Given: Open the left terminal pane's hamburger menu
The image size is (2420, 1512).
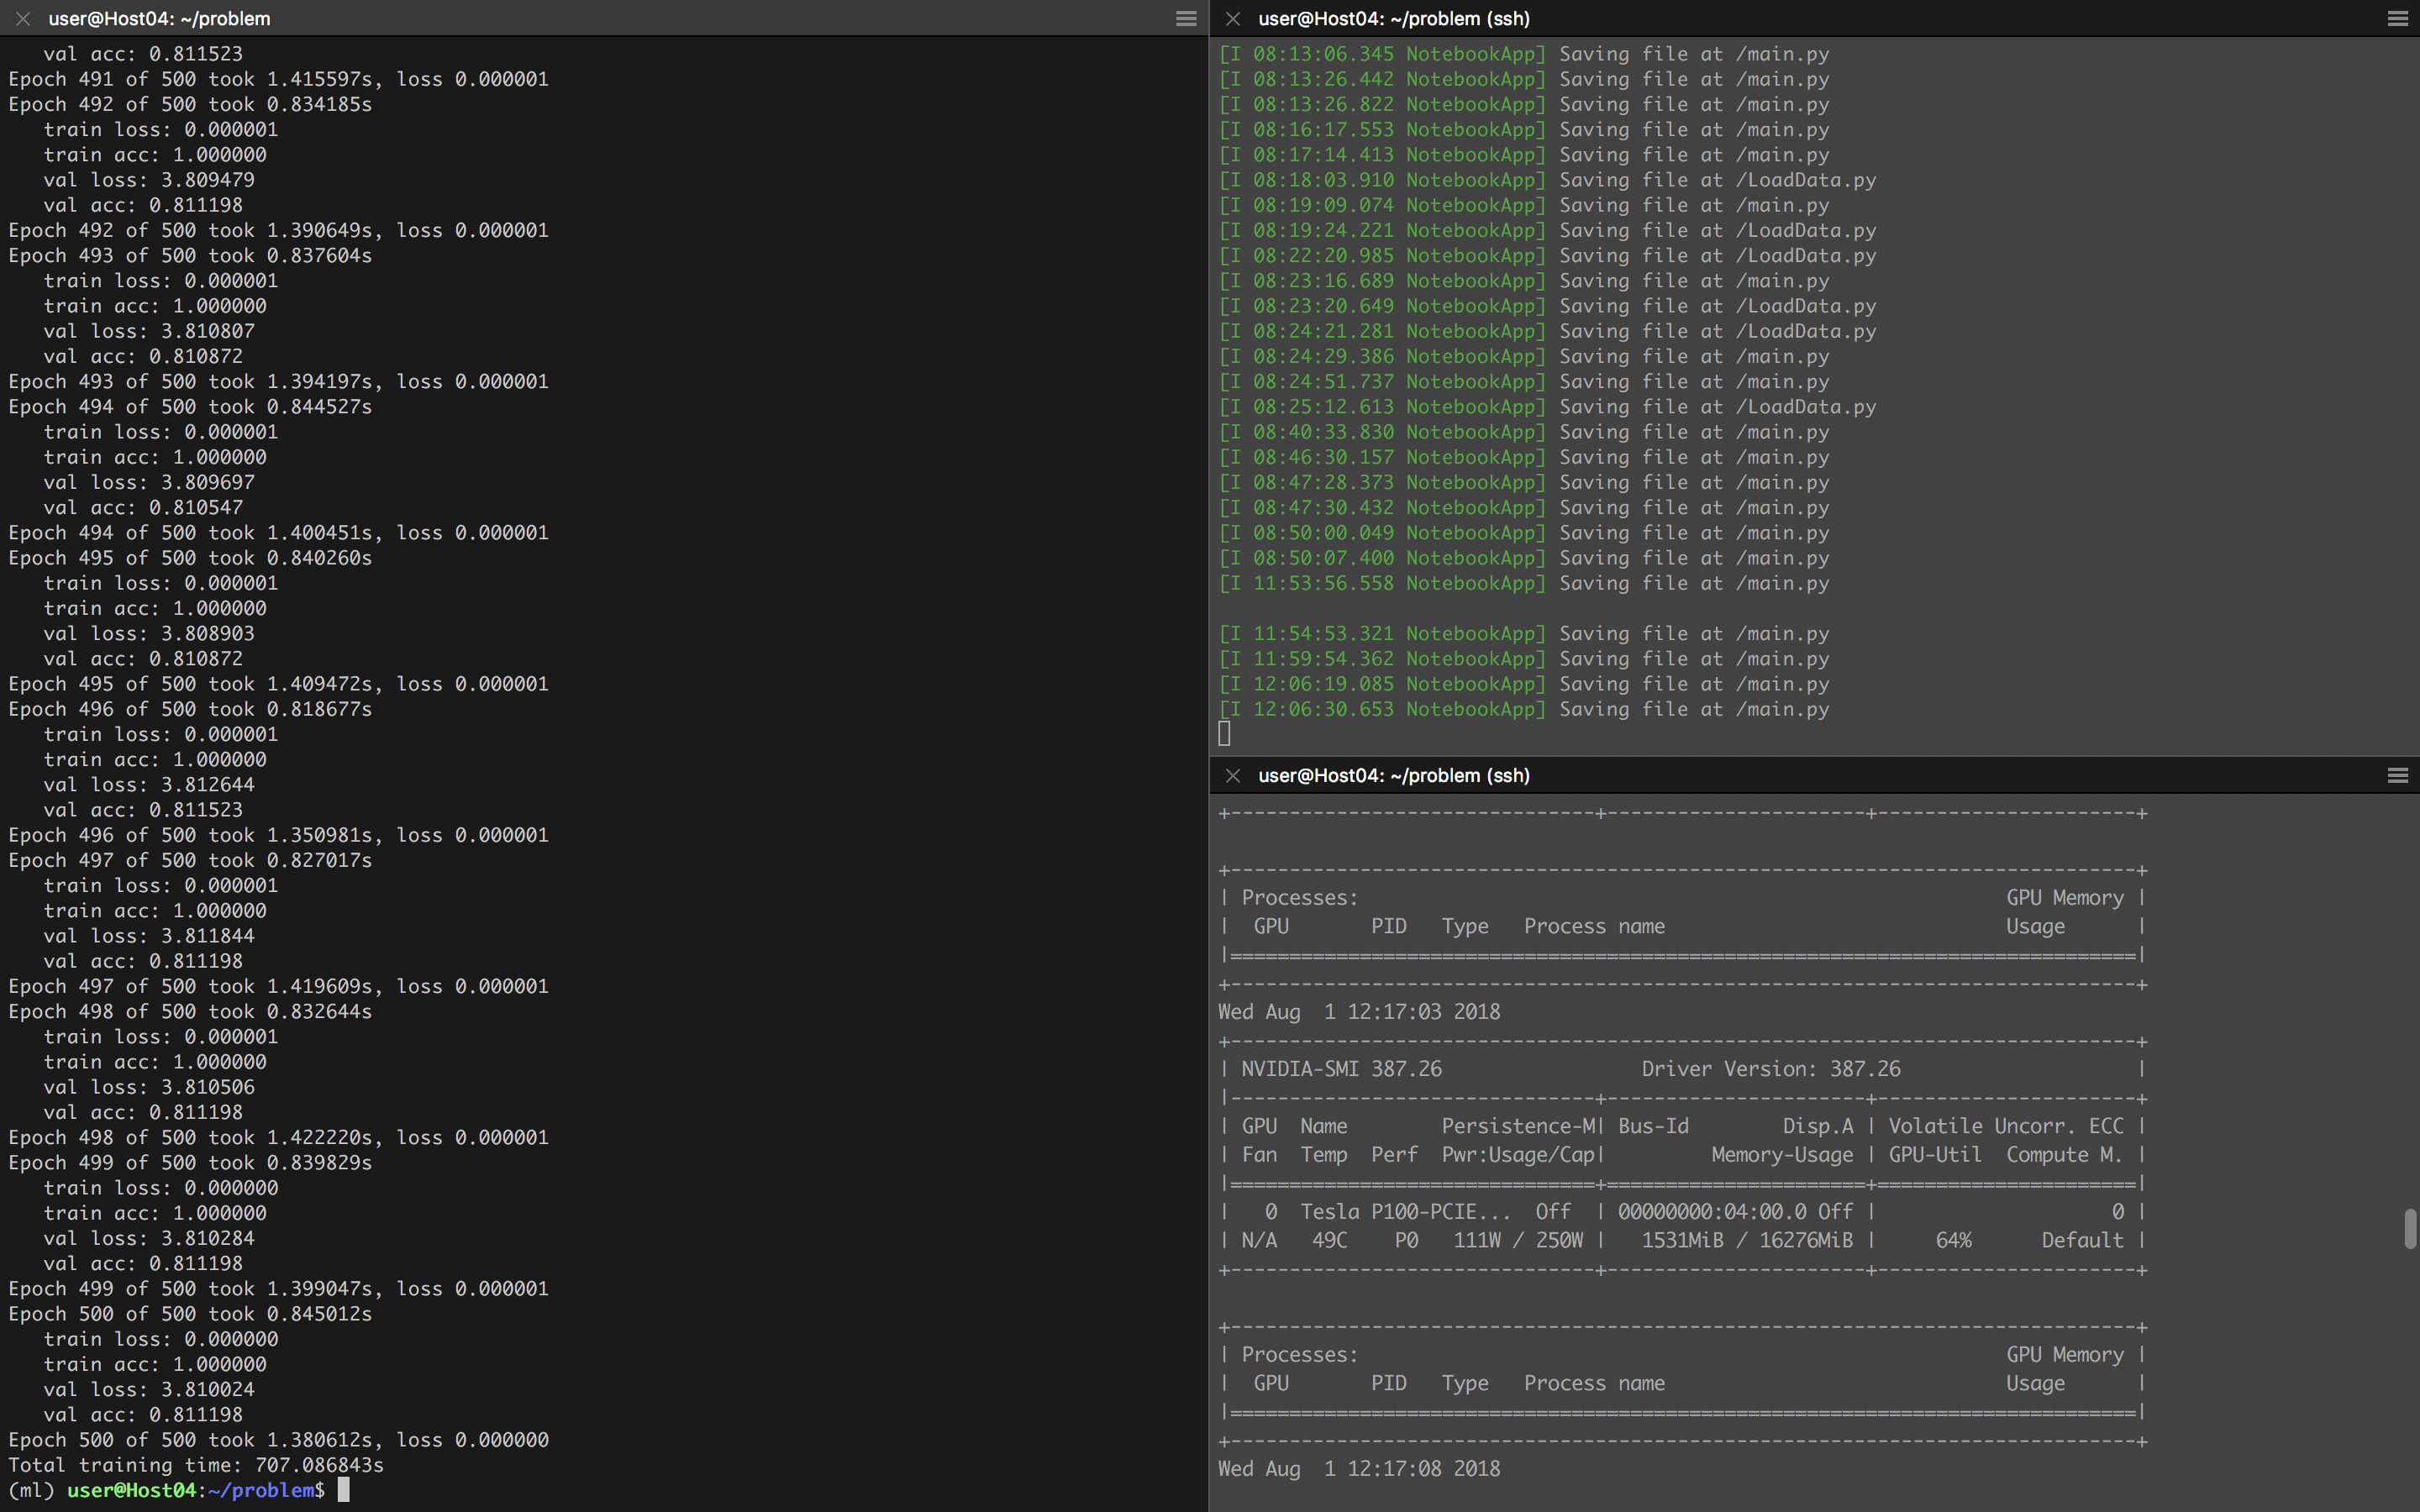Looking at the screenshot, I should [x=1186, y=18].
